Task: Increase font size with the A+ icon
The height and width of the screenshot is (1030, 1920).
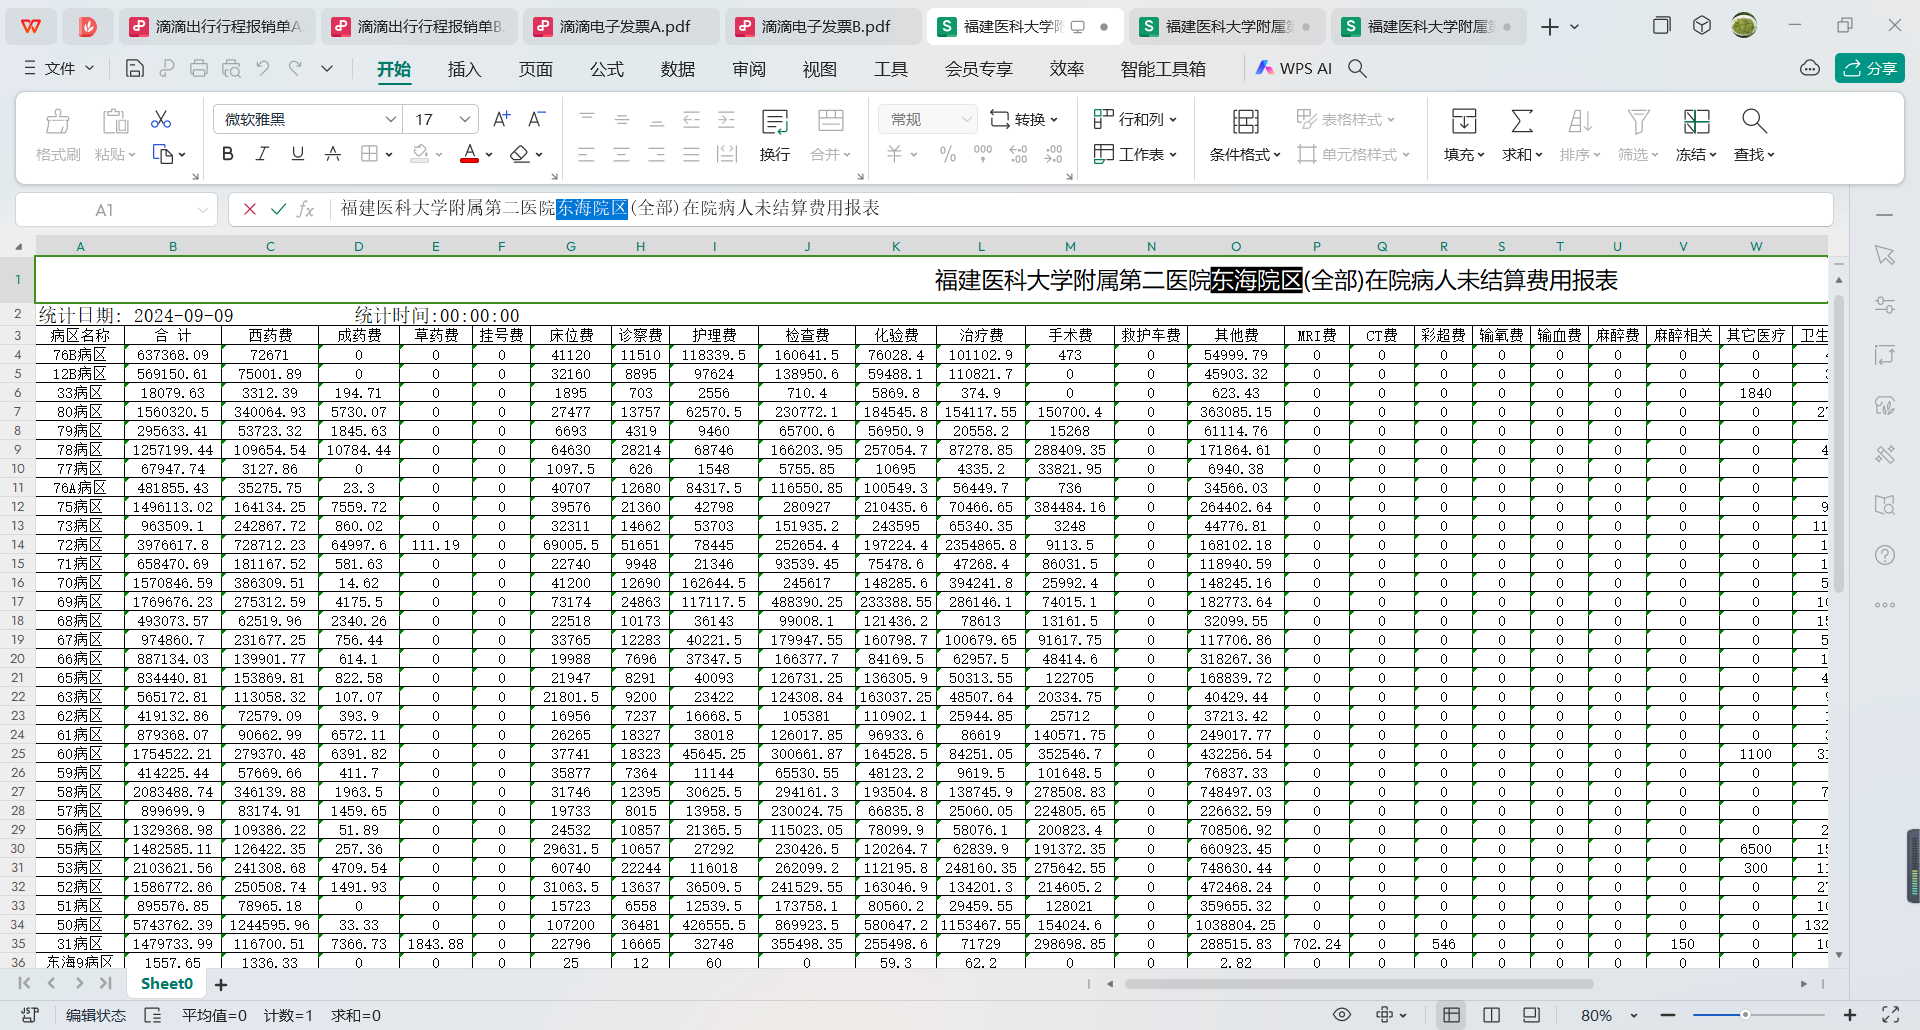Action: 502,119
